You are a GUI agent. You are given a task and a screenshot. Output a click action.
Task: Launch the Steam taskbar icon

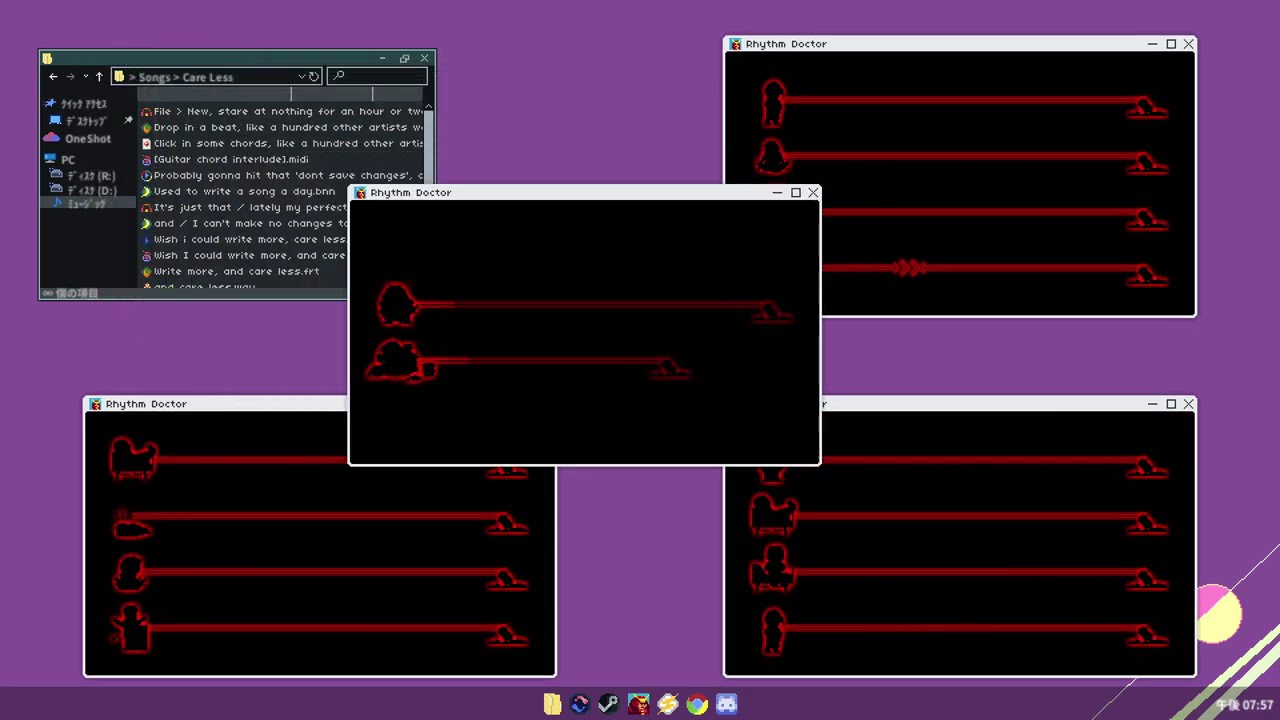608,704
